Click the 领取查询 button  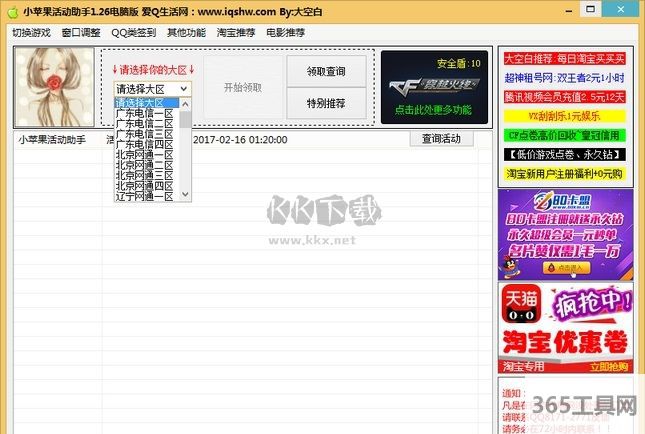tap(325, 71)
